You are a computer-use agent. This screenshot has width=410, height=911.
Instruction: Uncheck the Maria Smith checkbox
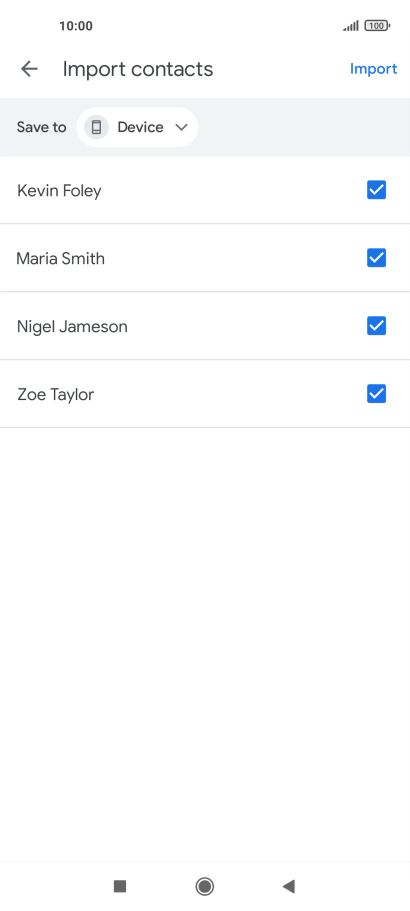pyautogui.click(x=376, y=258)
